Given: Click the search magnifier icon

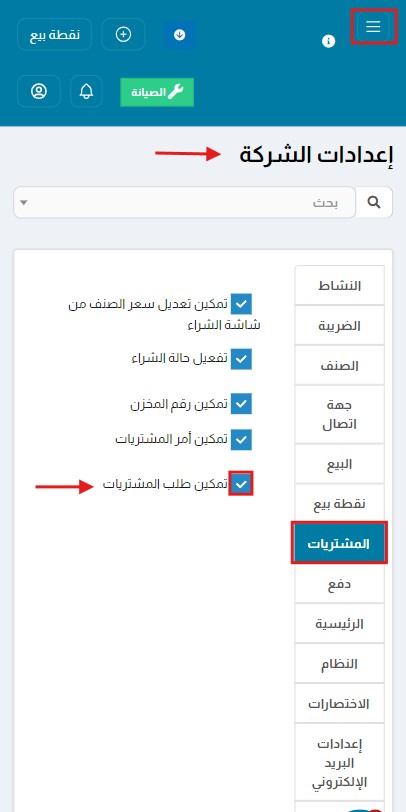Looking at the screenshot, I should pos(374,202).
